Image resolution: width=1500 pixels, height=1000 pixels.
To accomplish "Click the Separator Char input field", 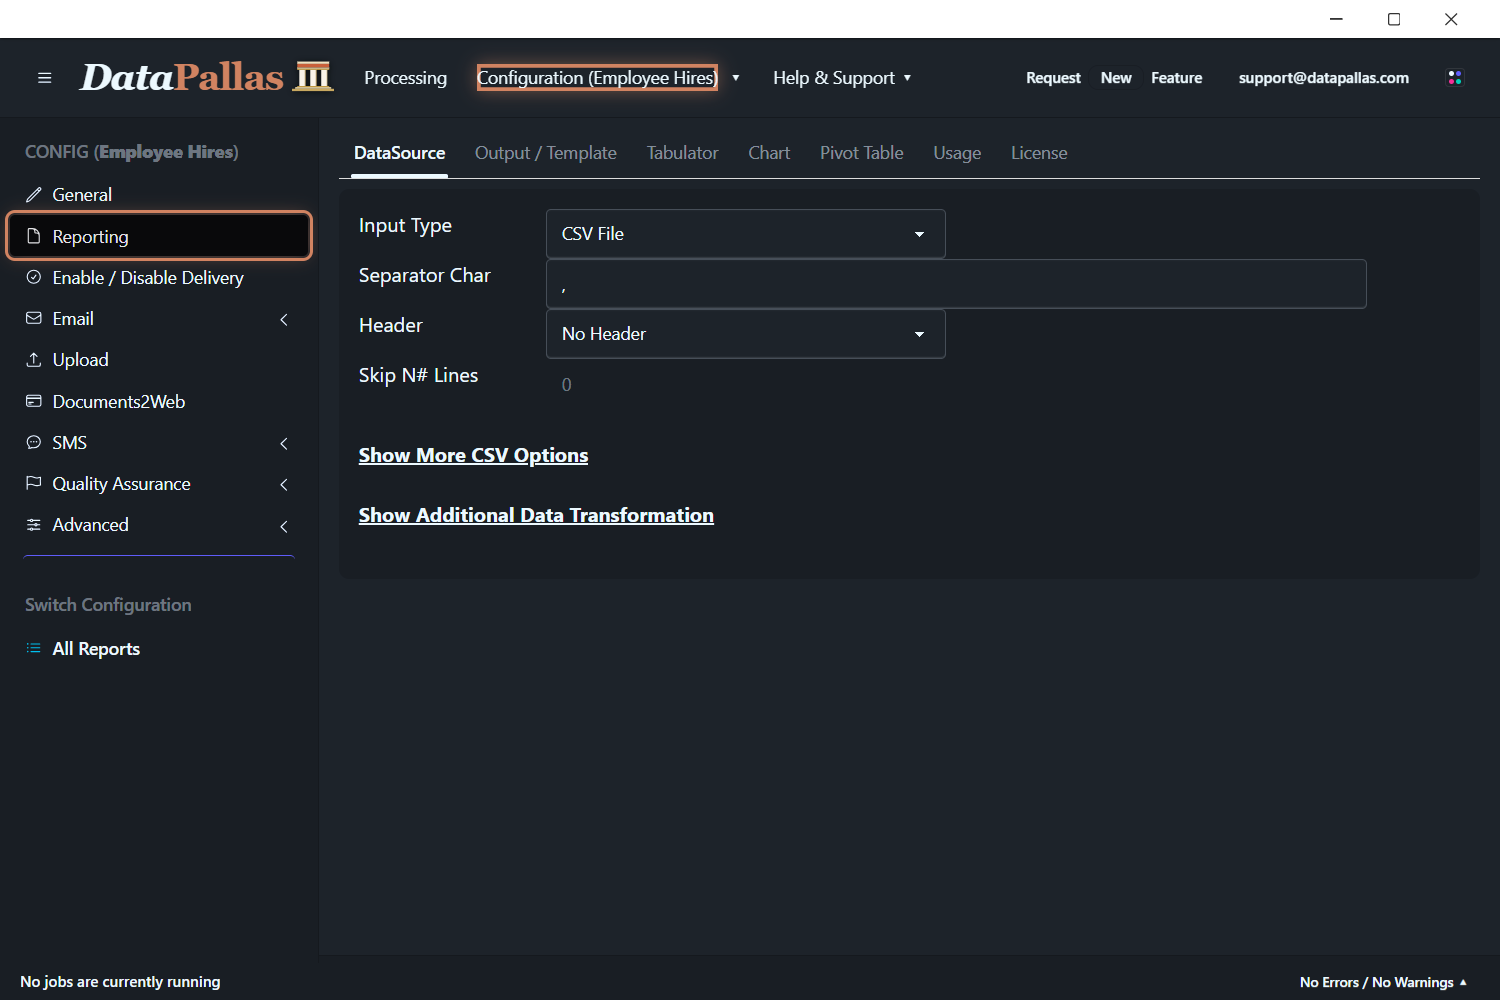I will click(x=956, y=284).
